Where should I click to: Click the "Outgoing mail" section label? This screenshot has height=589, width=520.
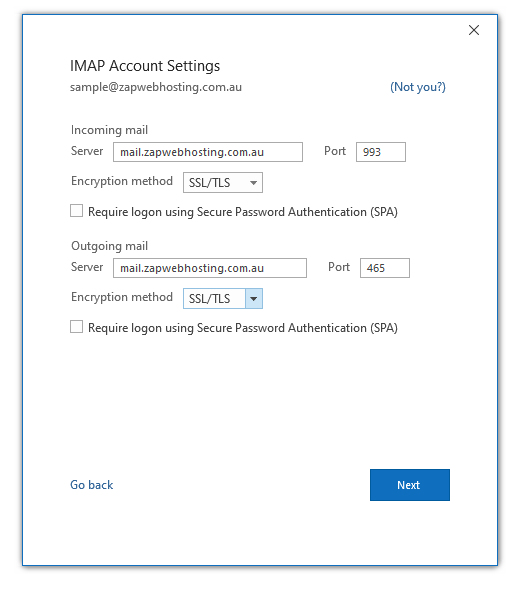109,246
